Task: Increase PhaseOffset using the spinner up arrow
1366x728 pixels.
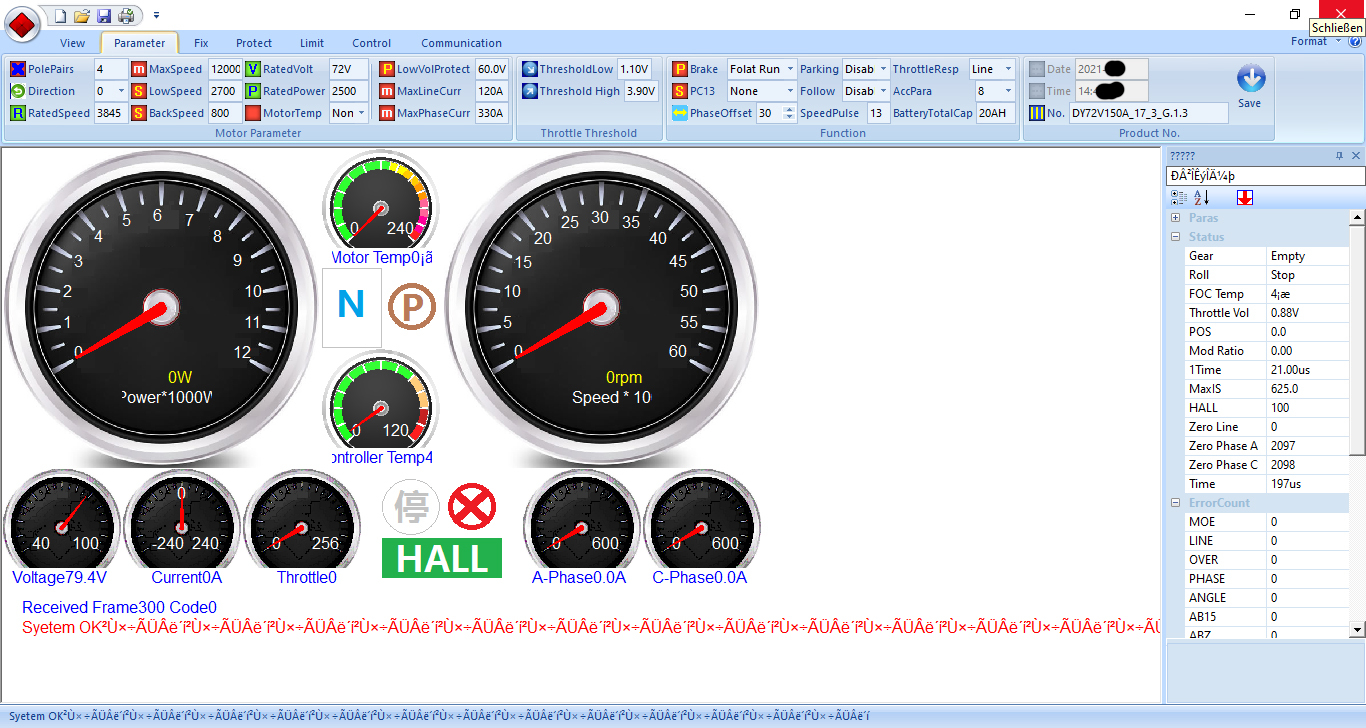Action: (x=790, y=109)
